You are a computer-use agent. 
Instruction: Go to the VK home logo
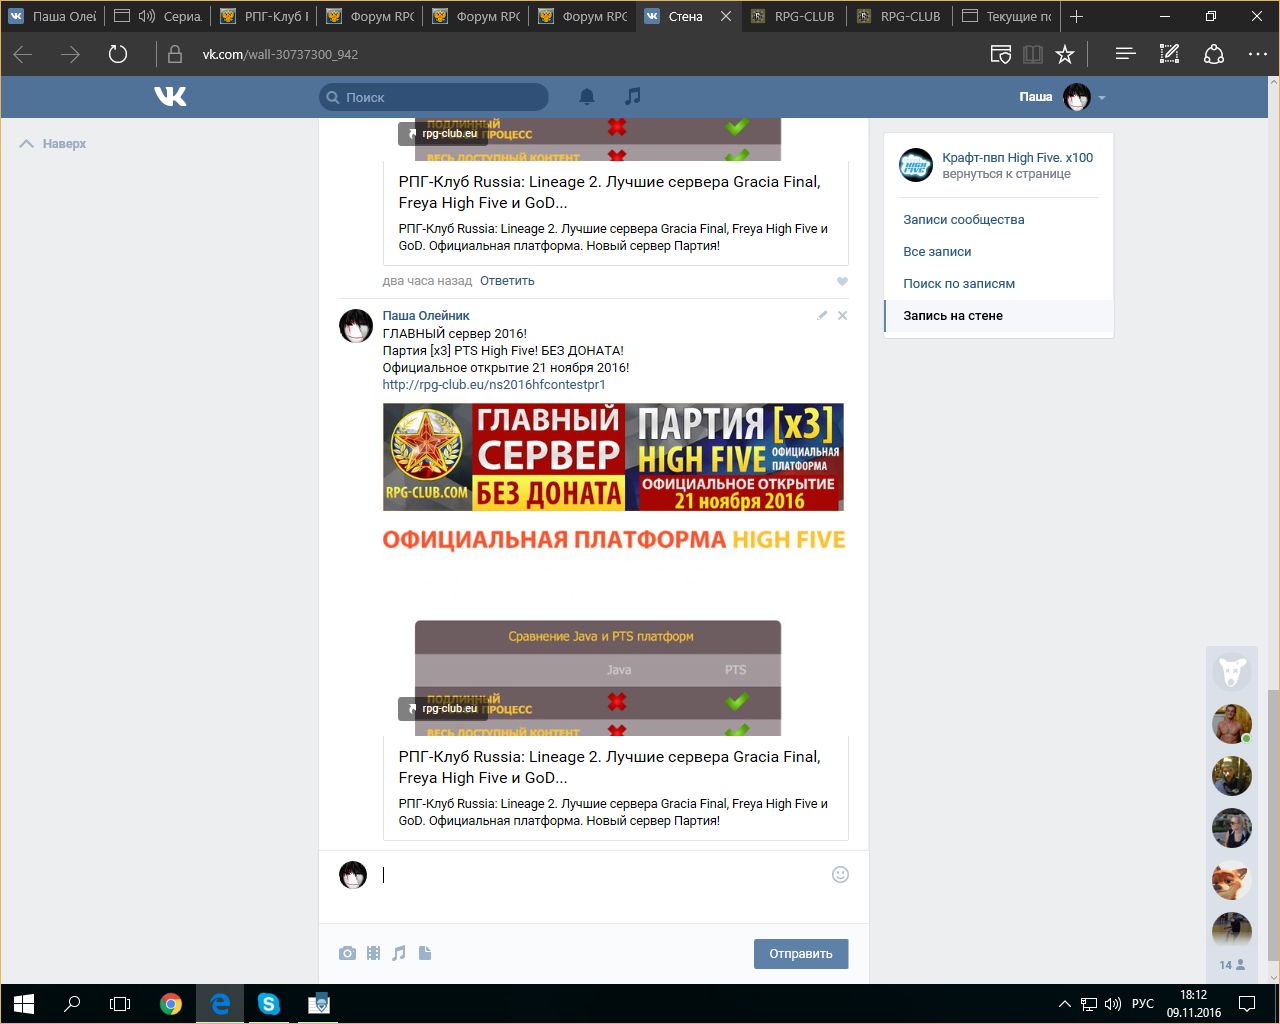click(170, 96)
